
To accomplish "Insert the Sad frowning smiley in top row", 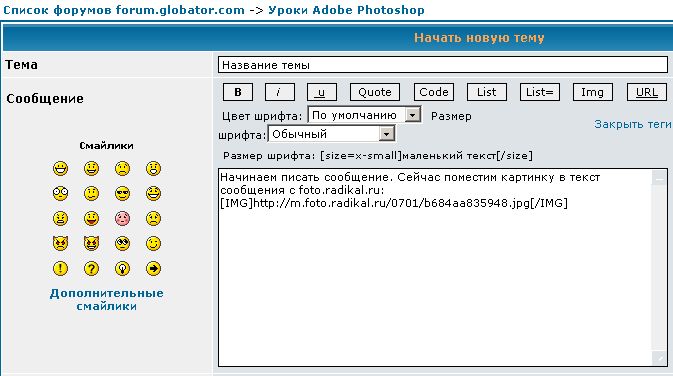I will 122,168.
